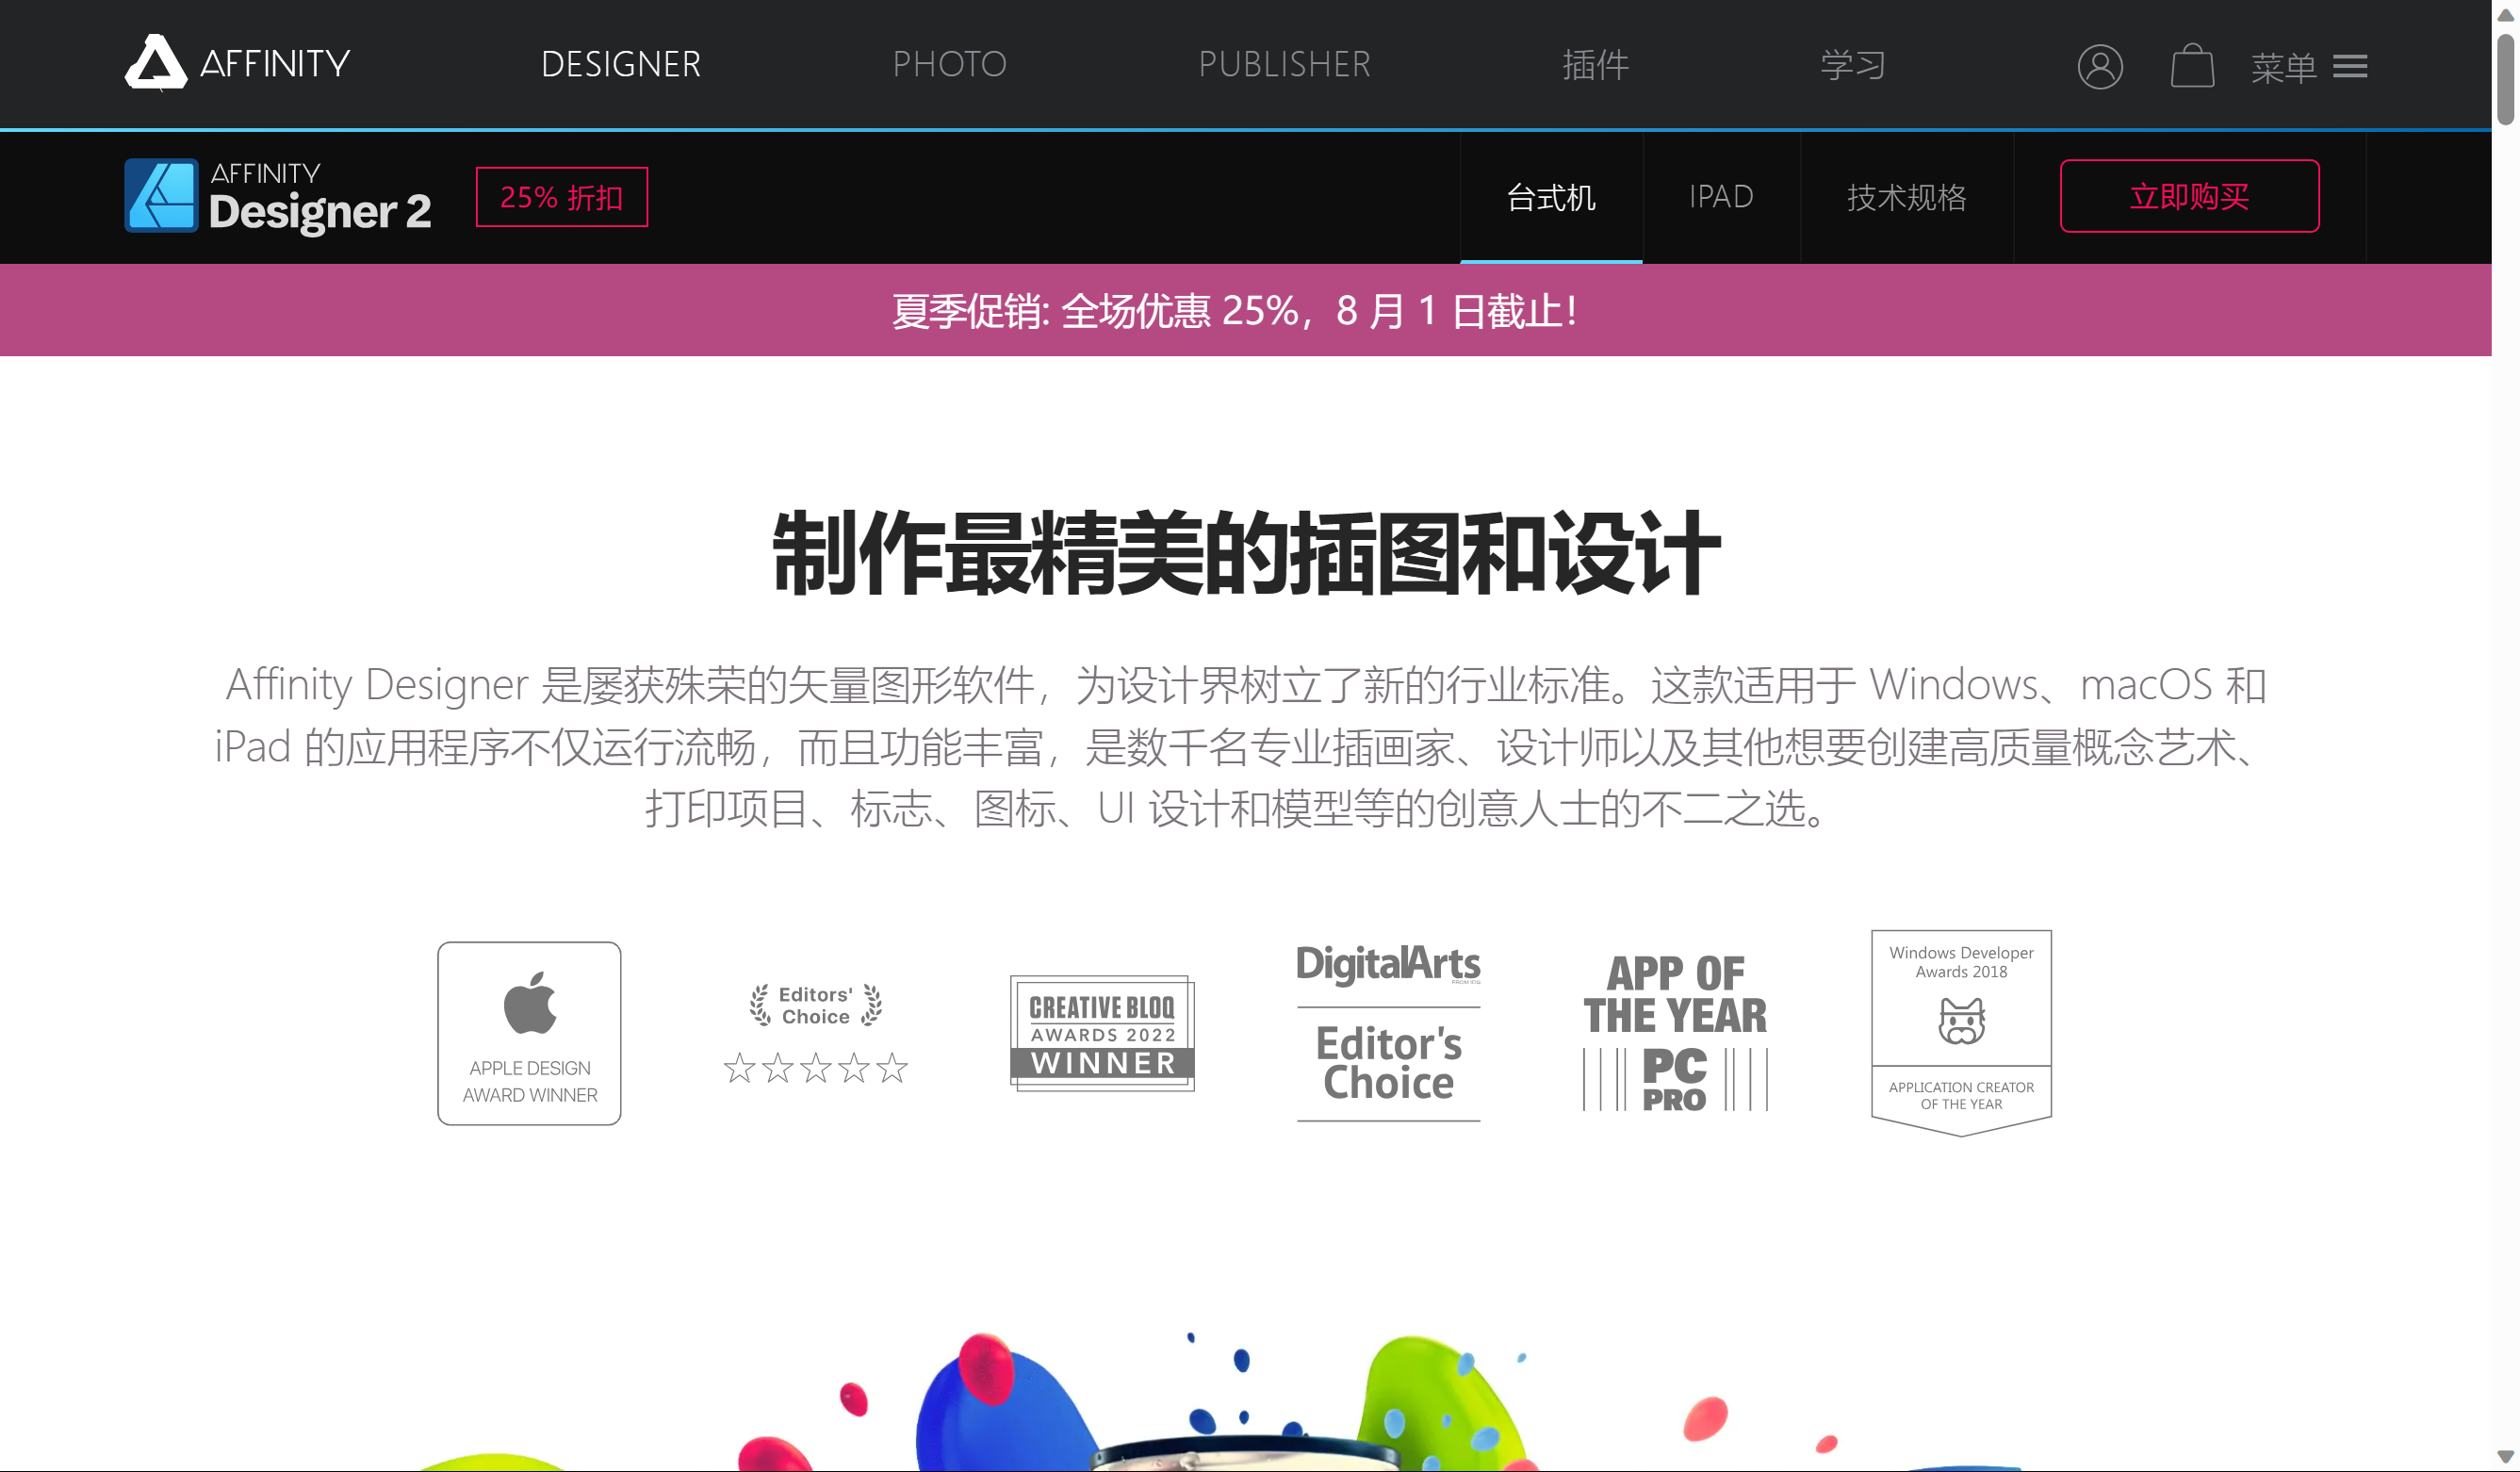Click the scrollbar down arrow
This screenshot has height=1472, width=2520.
tap(2505, 1456)
